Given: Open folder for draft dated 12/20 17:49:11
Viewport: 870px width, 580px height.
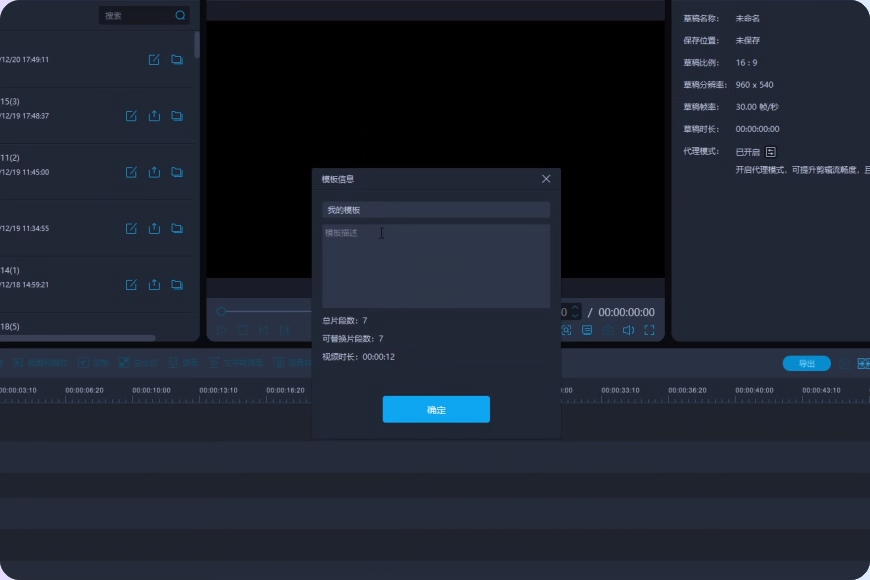Looking at the screenshot, I should coord(177,59).
